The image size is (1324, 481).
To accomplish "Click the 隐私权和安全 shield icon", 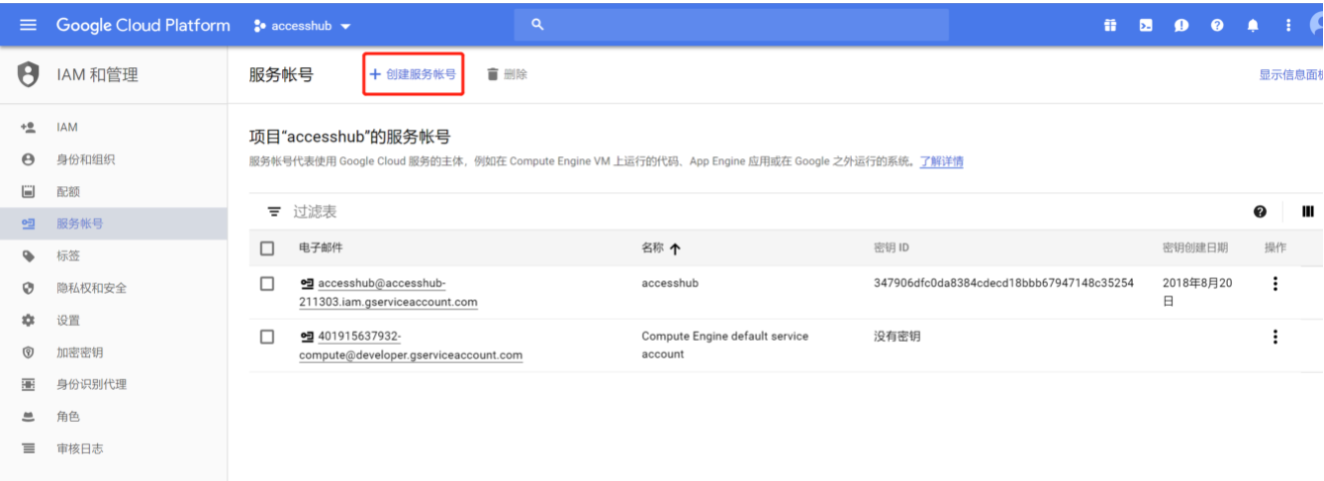I will coord(28,288).
